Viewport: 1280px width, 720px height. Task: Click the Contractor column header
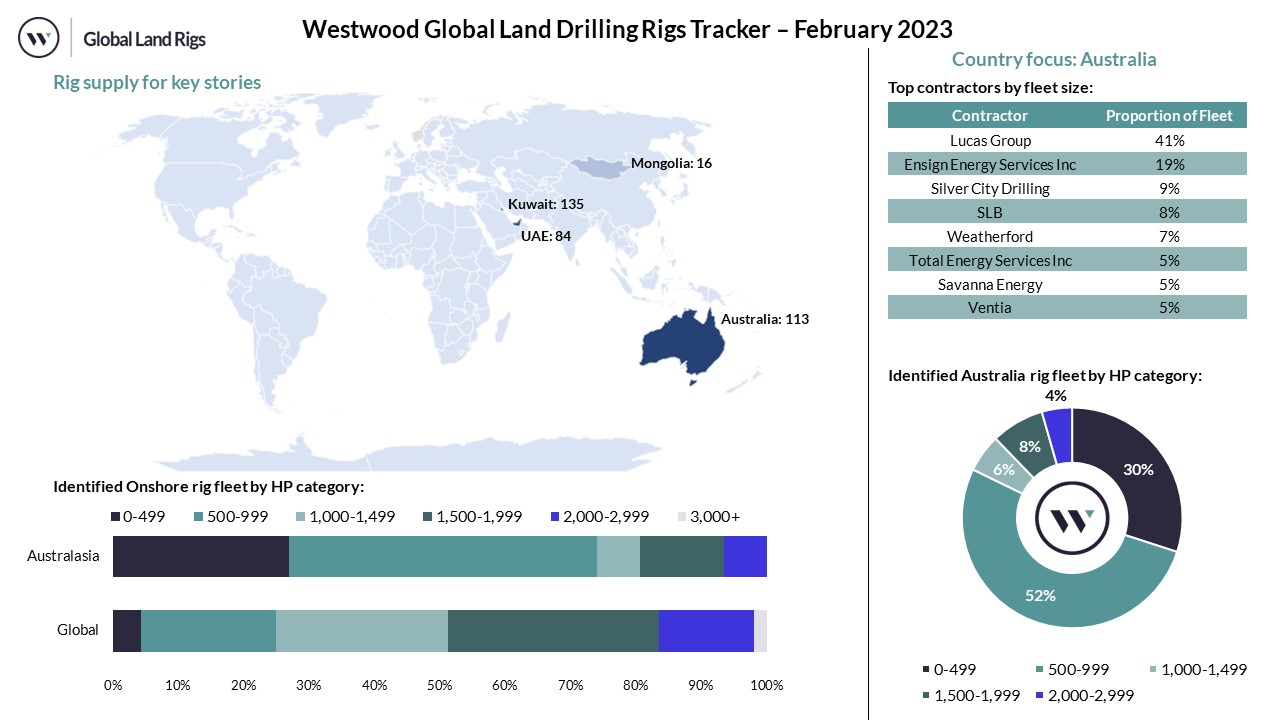[x=989, y=116]
